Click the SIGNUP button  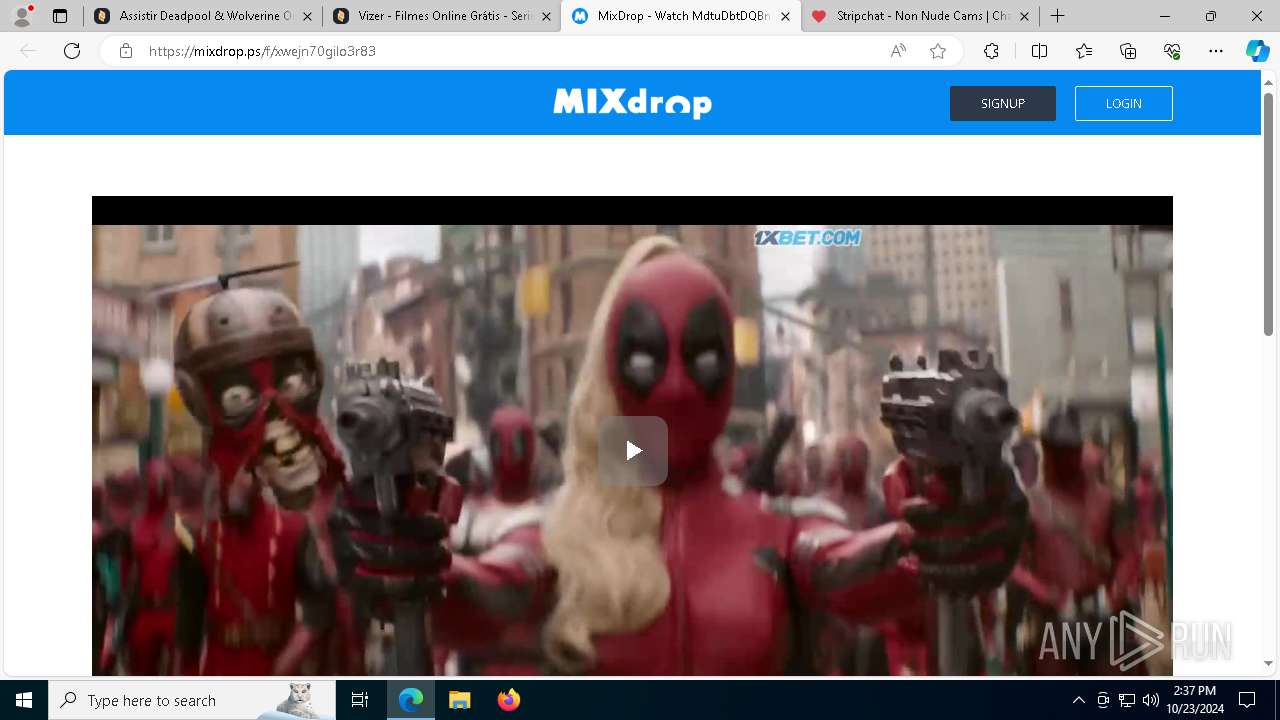click(x=1002, y=103)
